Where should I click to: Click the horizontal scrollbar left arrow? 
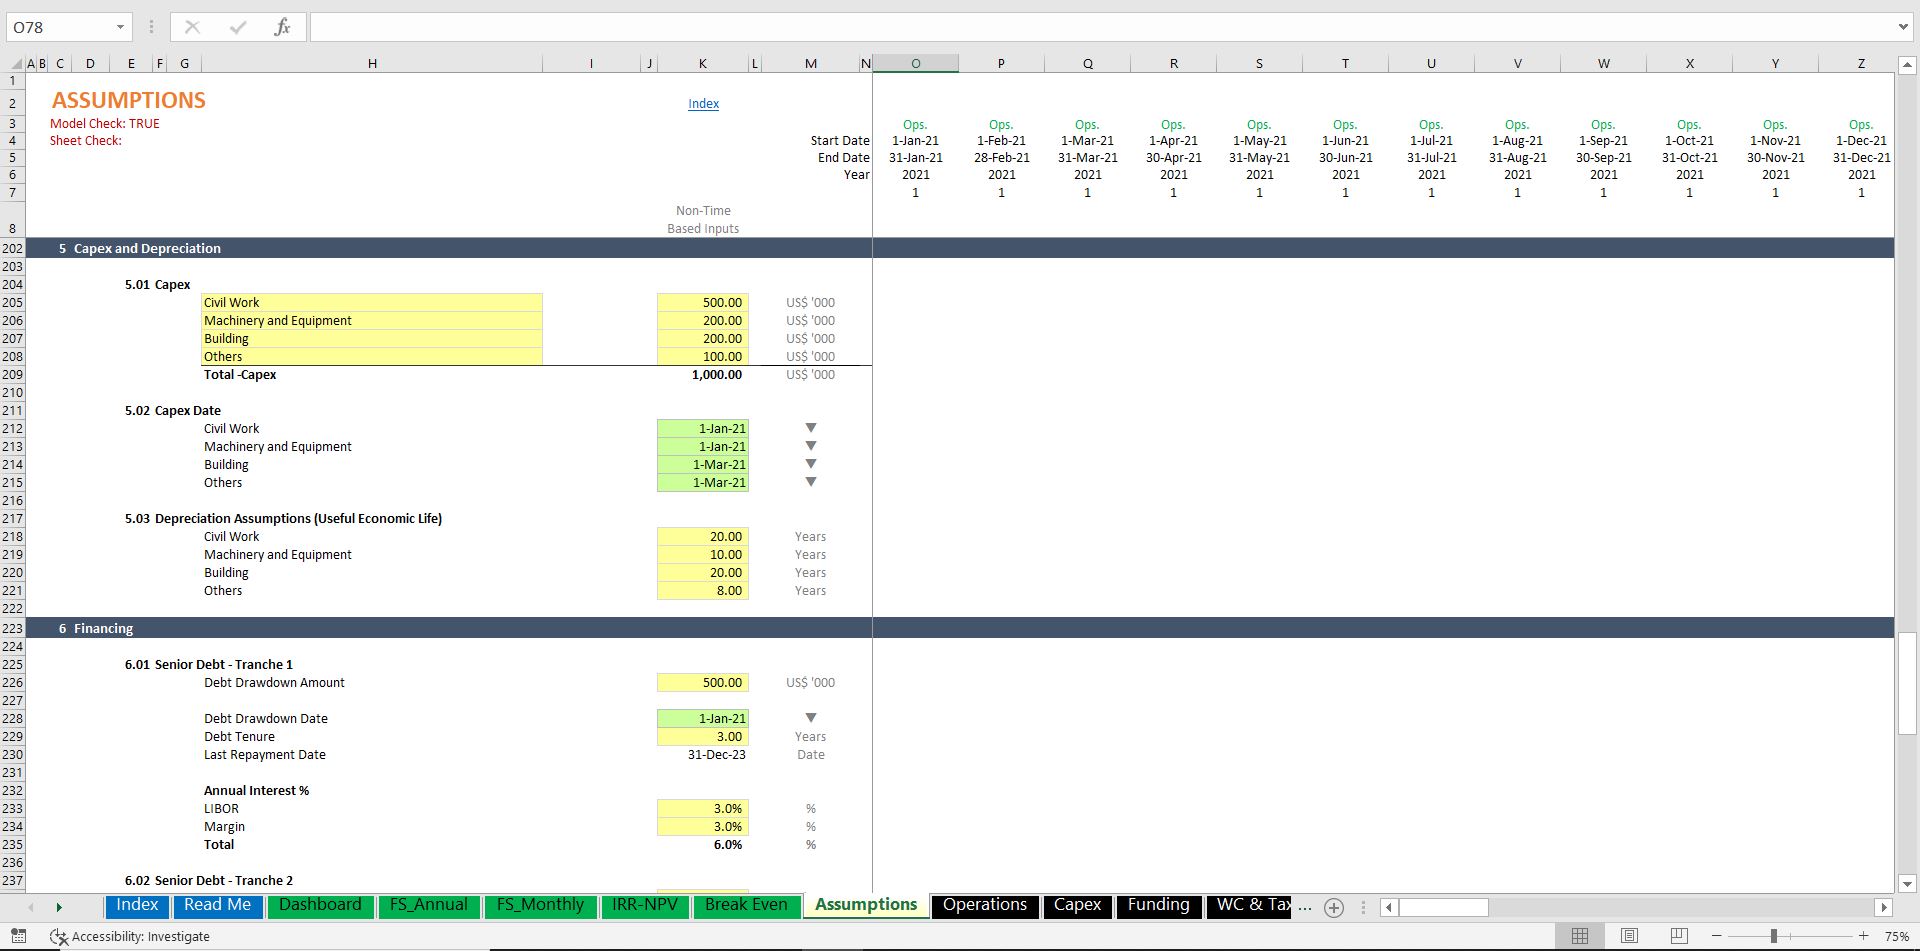pos(1388,907)
